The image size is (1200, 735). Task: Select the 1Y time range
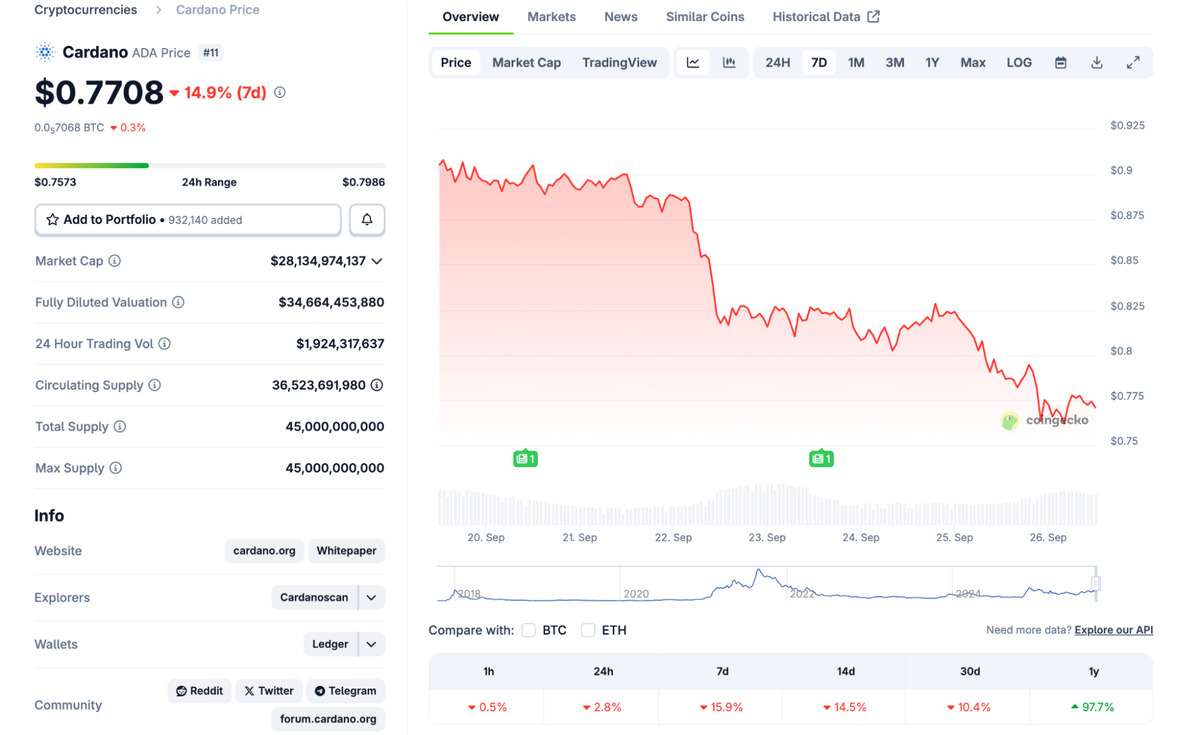(x=932, y=62)
